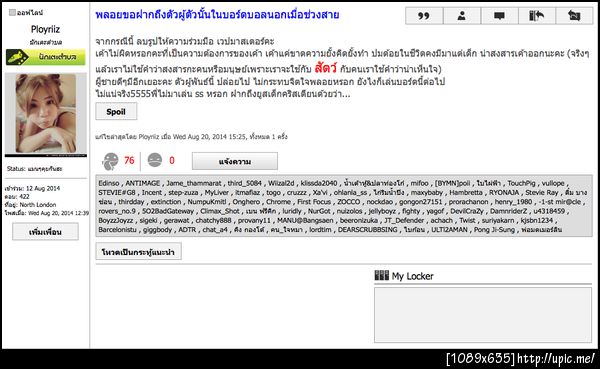Viewport: 600px width, 369px height.
Task: Click the โหวตเป็นกระทู้แนะนำ vote button
Action: click(x=138, y=252)
